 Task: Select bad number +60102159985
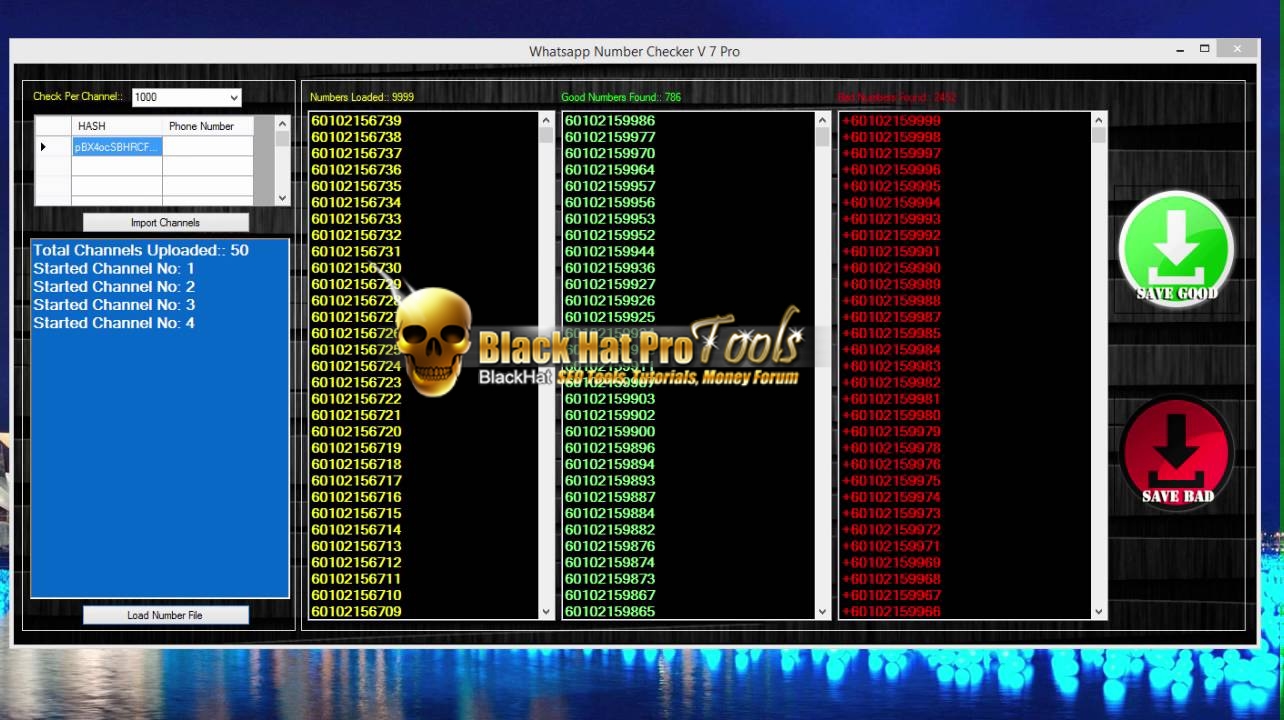click(891, 334)
